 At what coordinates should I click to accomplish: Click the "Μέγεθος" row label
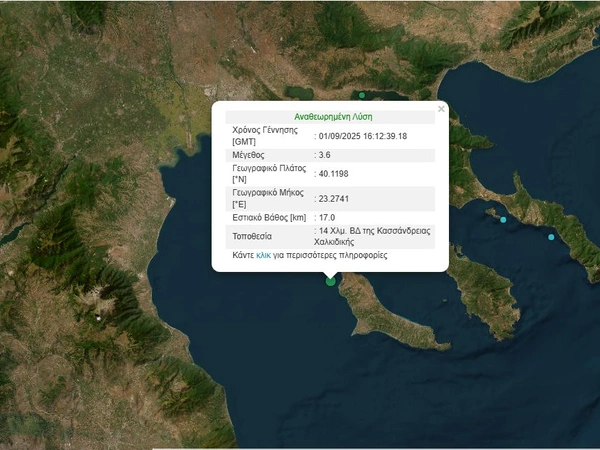click(251, 155)
